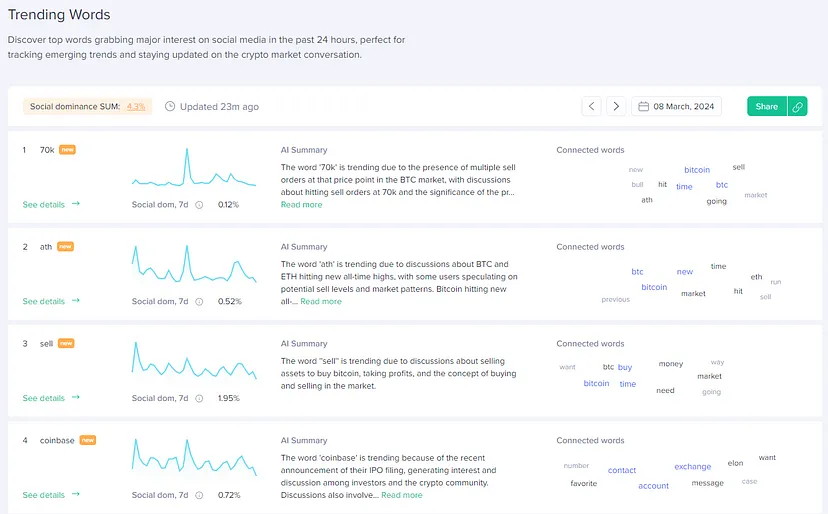Open the social dominance SUM 4.2% link
828x514 pixels.
coord(136,106)
